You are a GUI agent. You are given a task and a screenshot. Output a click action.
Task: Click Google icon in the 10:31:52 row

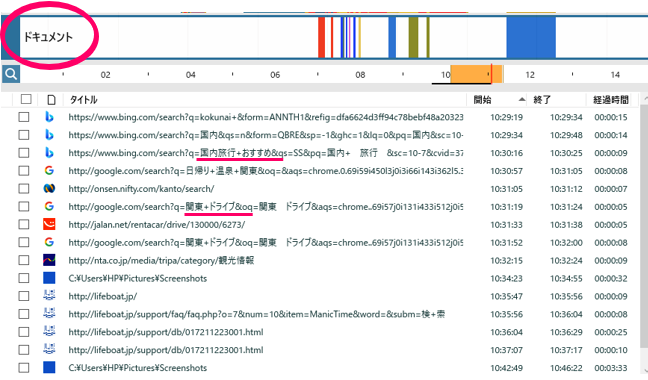[49, 242]
